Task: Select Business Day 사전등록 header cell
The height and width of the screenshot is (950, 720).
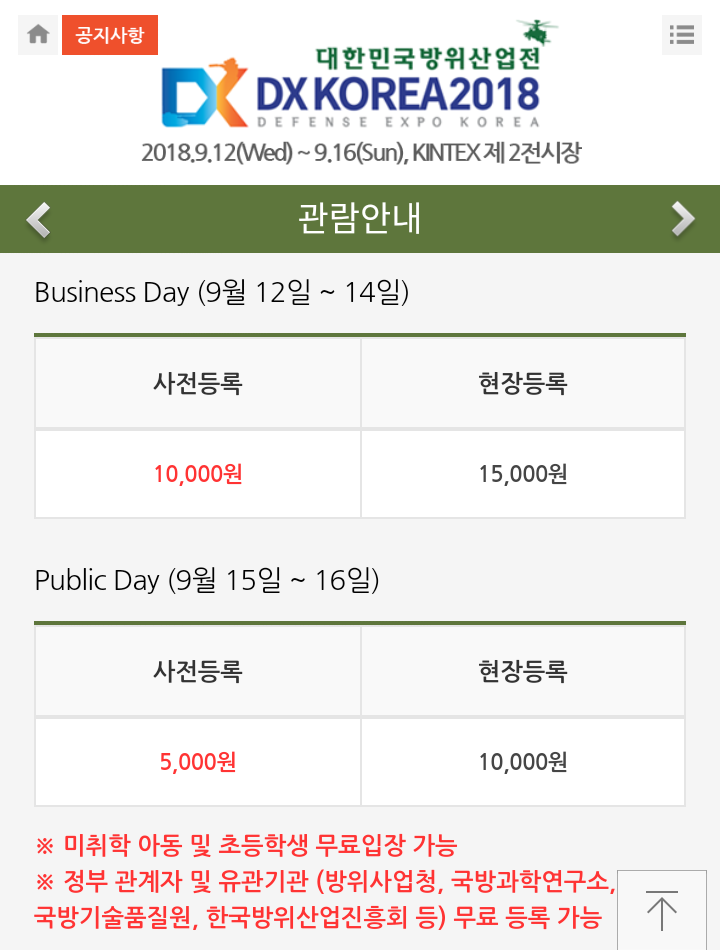Action: click(x=198, y=384)
